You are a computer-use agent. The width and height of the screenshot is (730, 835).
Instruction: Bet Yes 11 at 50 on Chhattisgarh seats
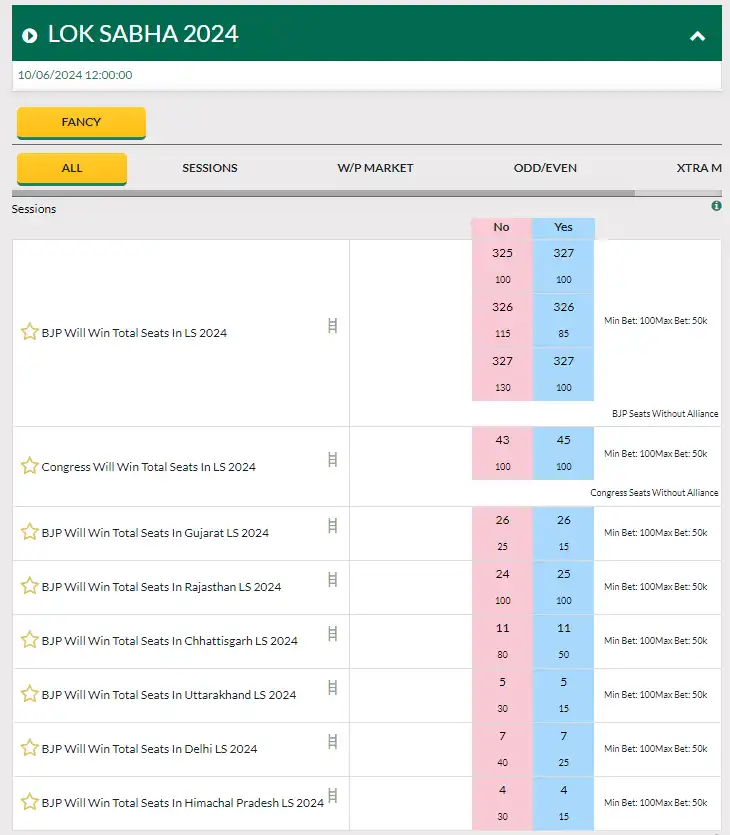click(563, 641)
